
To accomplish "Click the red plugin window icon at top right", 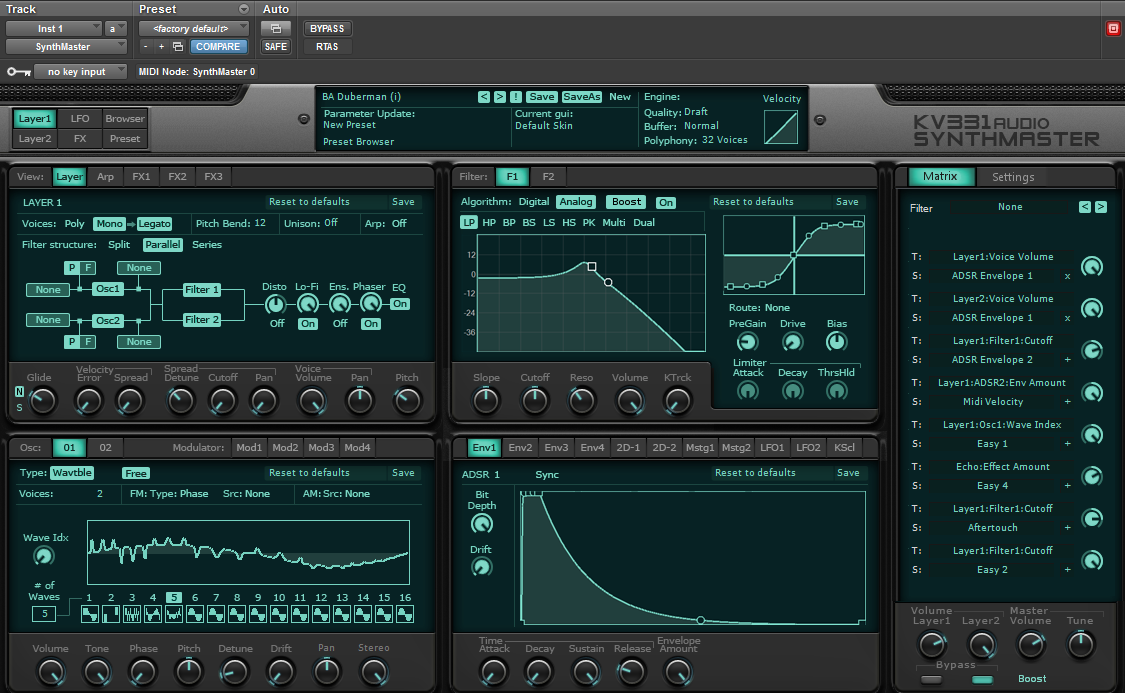I will click(1113, 29).
